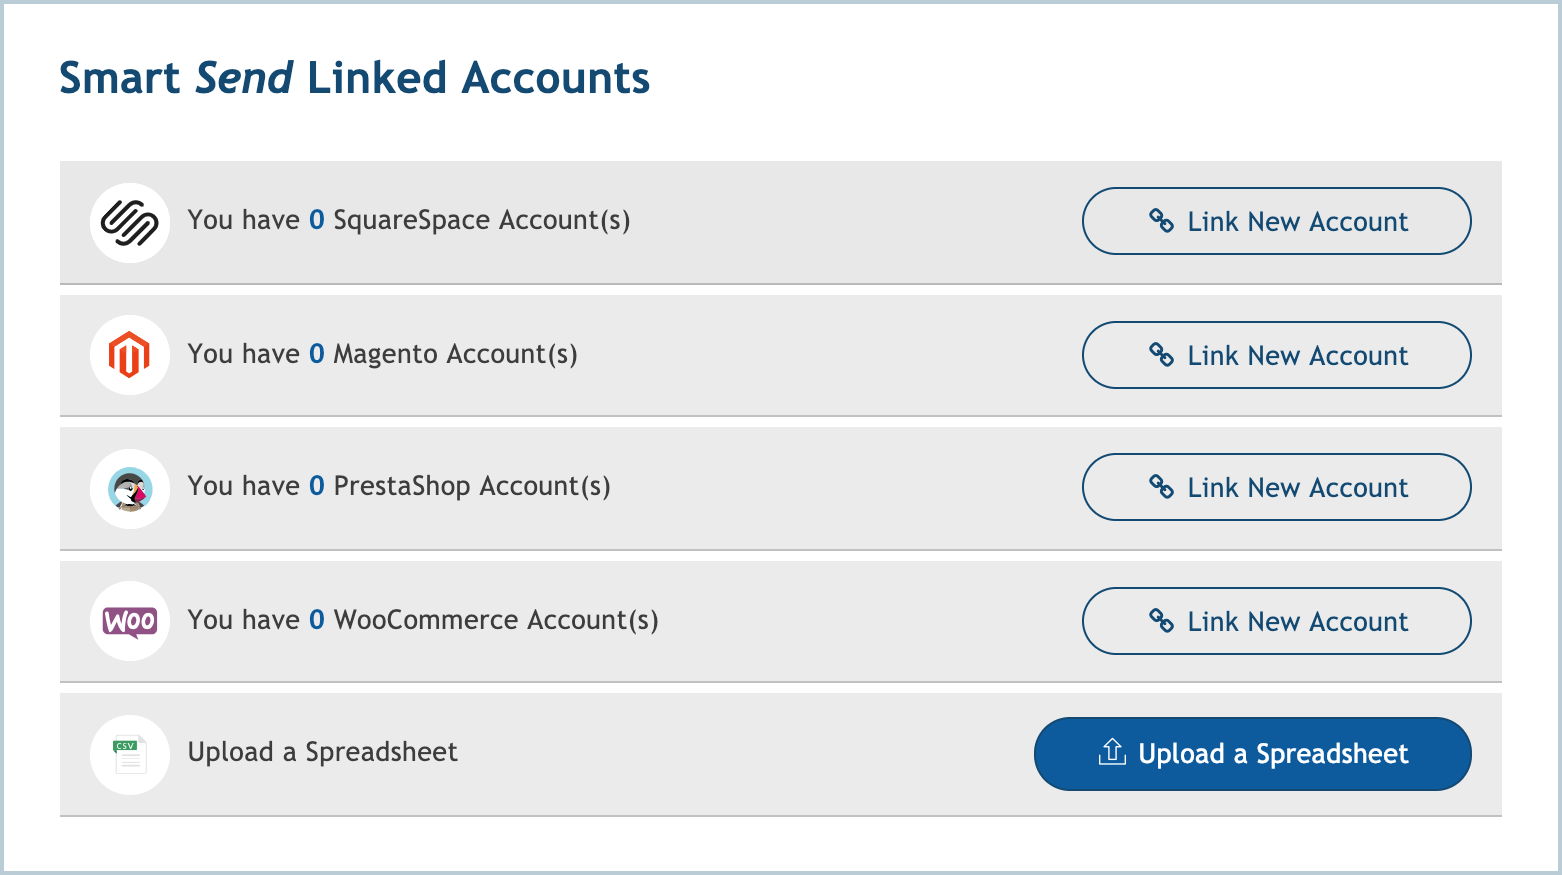Click the chain-link icon in the WooCommerce row
The image size is (1562, 875).
tap(1161, 621)
